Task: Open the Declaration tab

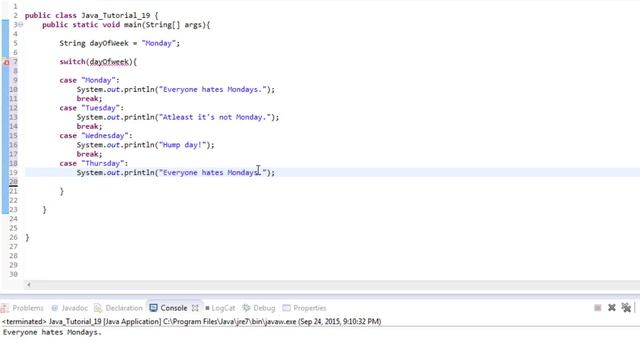Action: point(118,308)
